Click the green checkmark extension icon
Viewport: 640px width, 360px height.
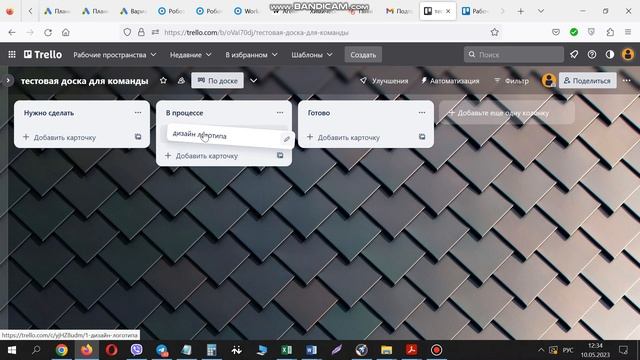tap(574, 32)
